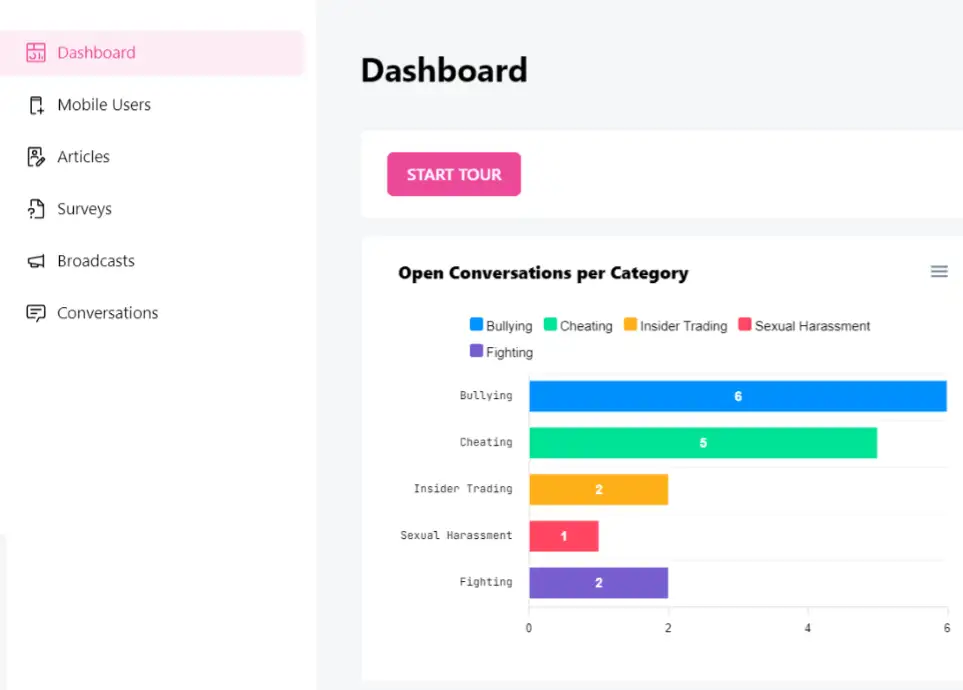Click the blue Bullying bar
This screenshot has height=690, width=963.
tap(737, 396)
